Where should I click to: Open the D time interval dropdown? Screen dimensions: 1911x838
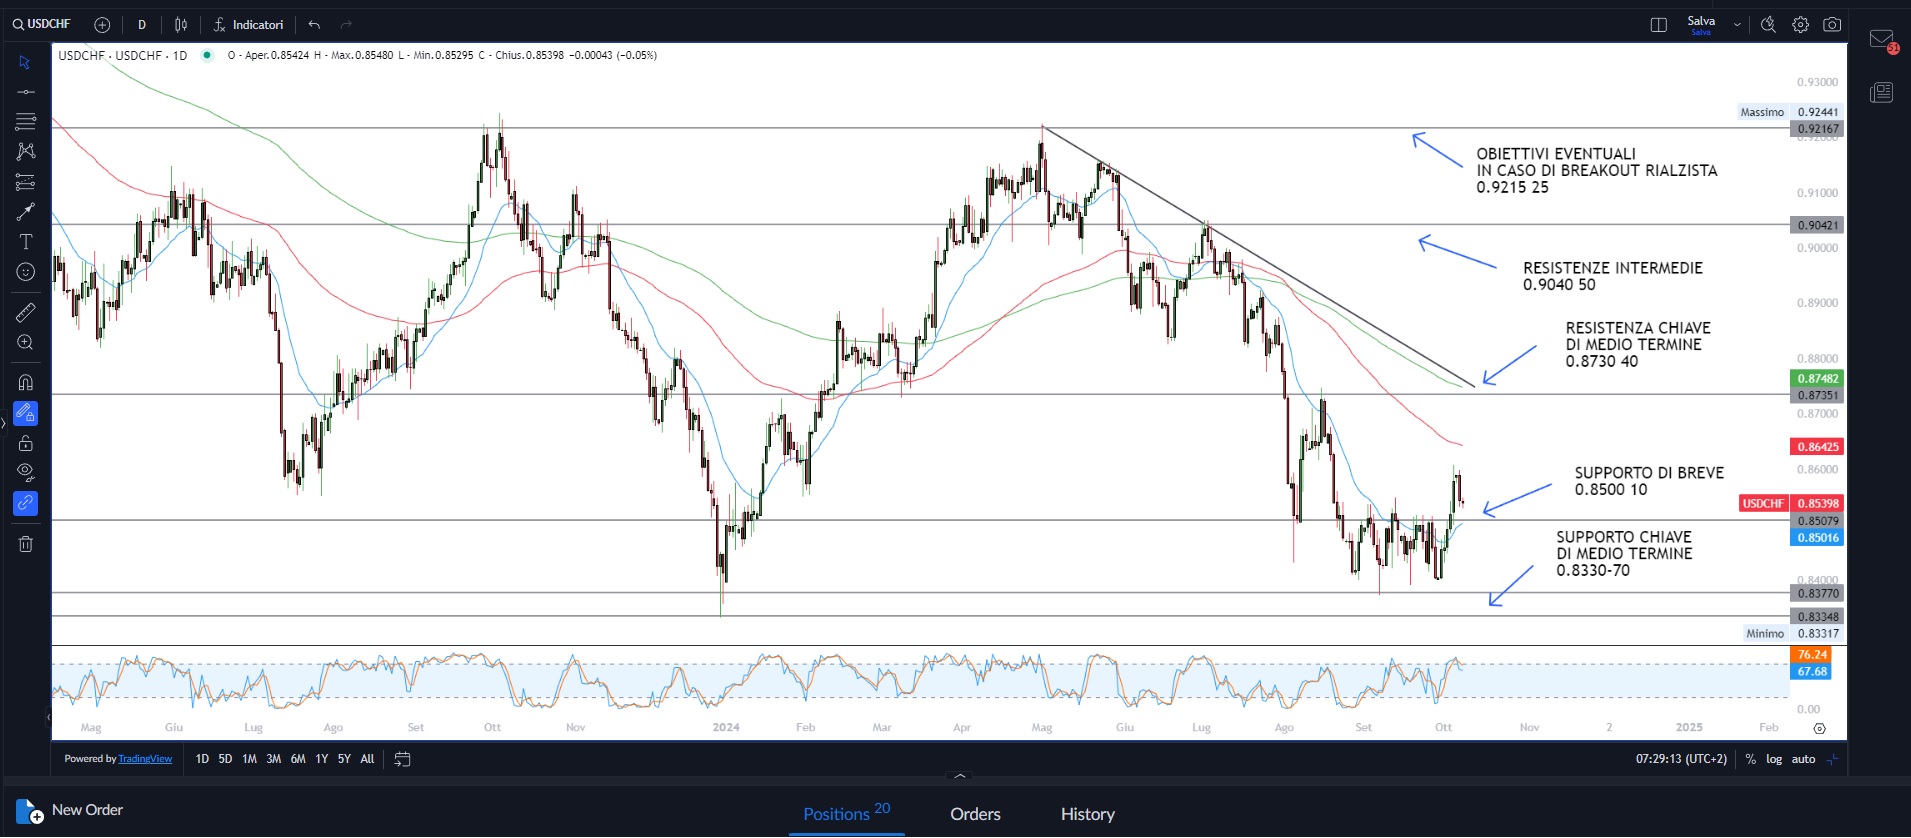[142, 25]
